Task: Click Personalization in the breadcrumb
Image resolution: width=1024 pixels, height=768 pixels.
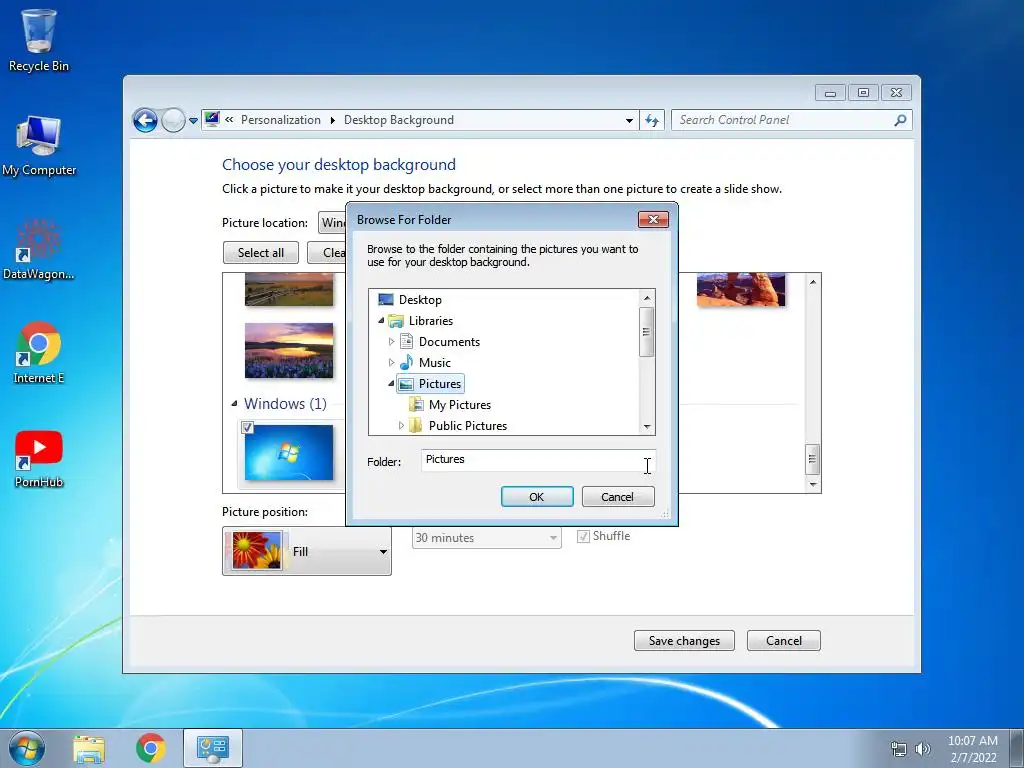Action: tap(281, 120)
